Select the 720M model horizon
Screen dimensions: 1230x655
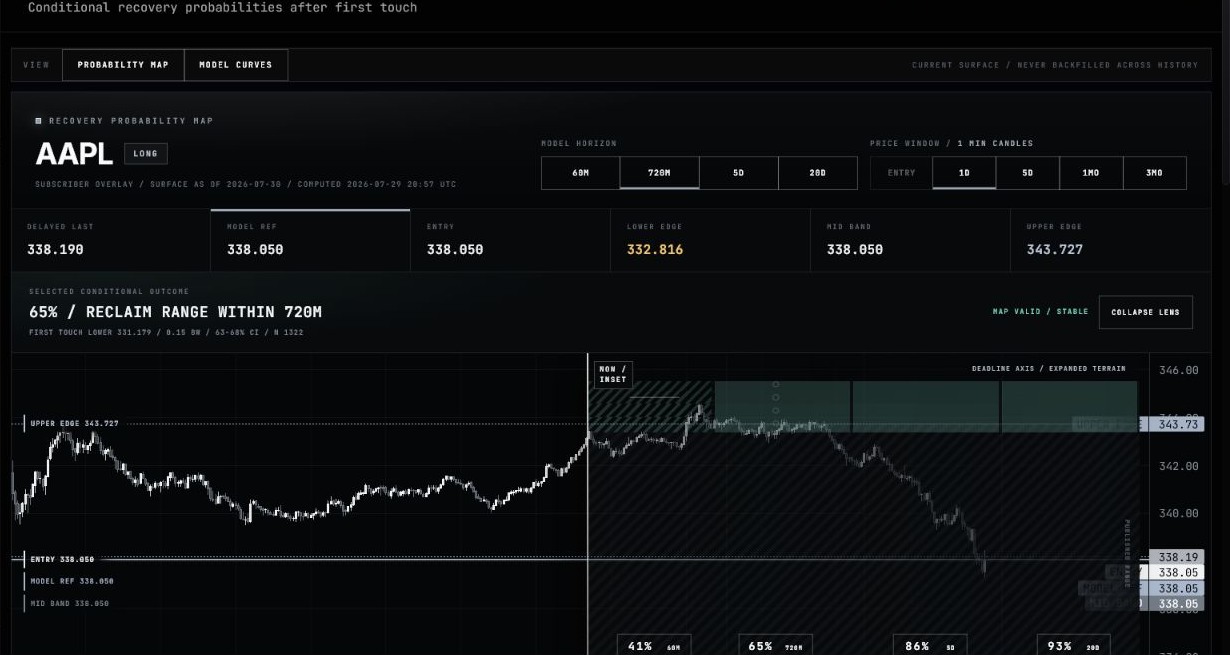coord(659,173)
